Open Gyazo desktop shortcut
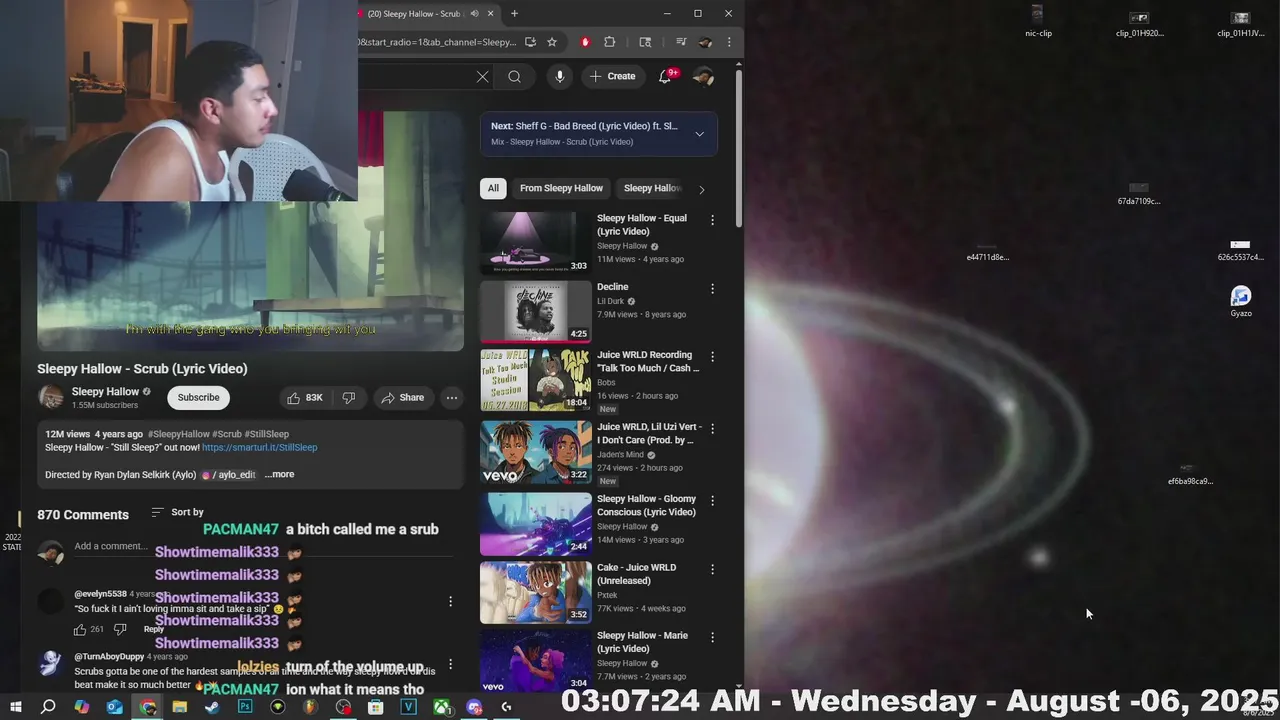The height and width of the screenshot is (720, 1280). (1241, 301)
